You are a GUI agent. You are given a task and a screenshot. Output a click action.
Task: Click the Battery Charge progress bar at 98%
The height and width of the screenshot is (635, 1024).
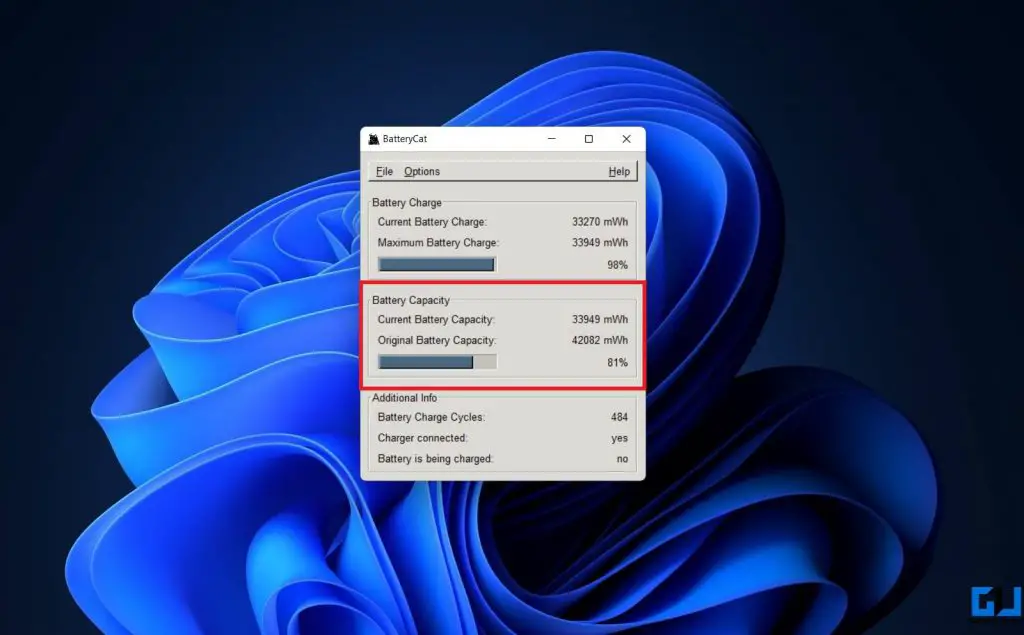435,263
